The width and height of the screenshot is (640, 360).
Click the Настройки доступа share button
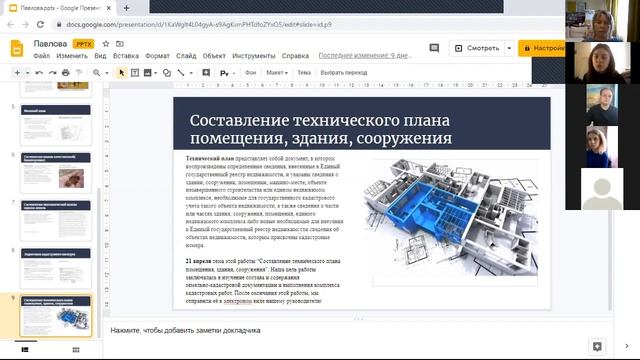542,48
